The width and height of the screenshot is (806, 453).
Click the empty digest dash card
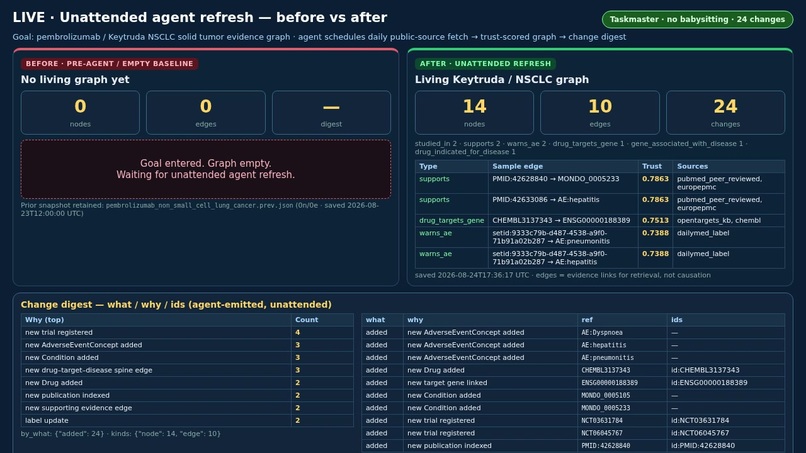331,113
